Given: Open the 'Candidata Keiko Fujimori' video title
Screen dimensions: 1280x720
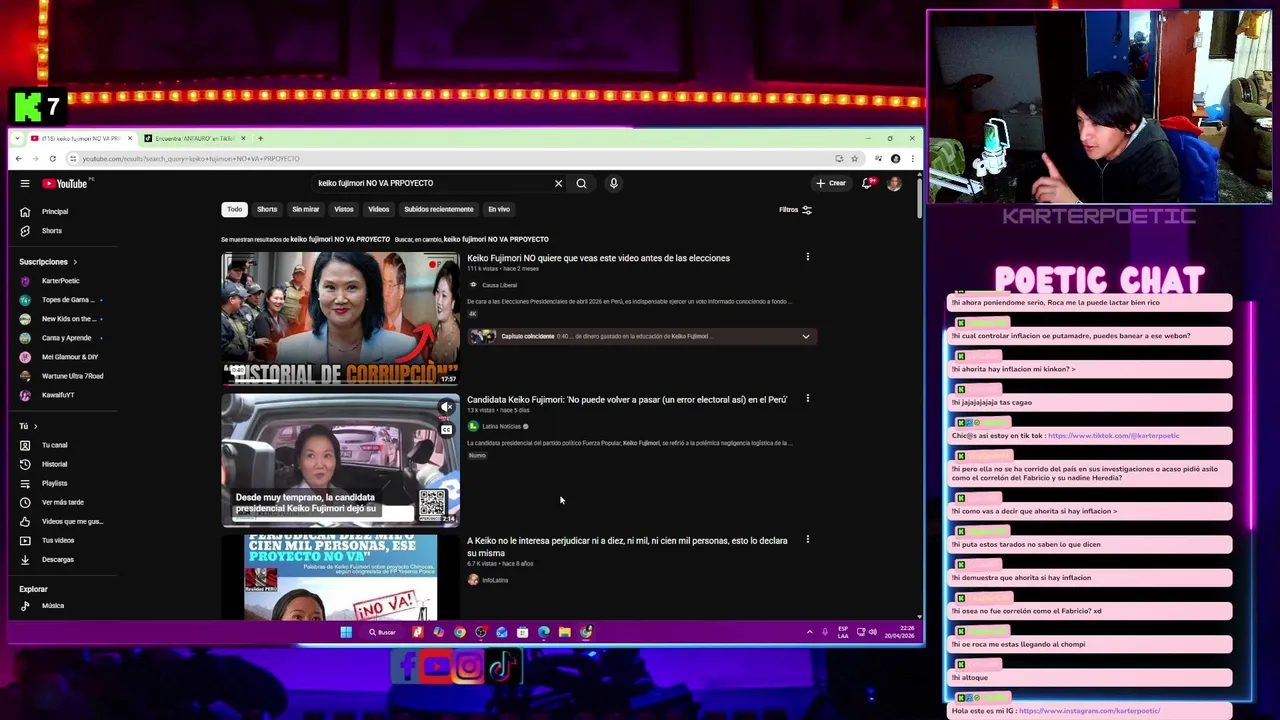Looking at the screenshot, I should tap(627, 399).
